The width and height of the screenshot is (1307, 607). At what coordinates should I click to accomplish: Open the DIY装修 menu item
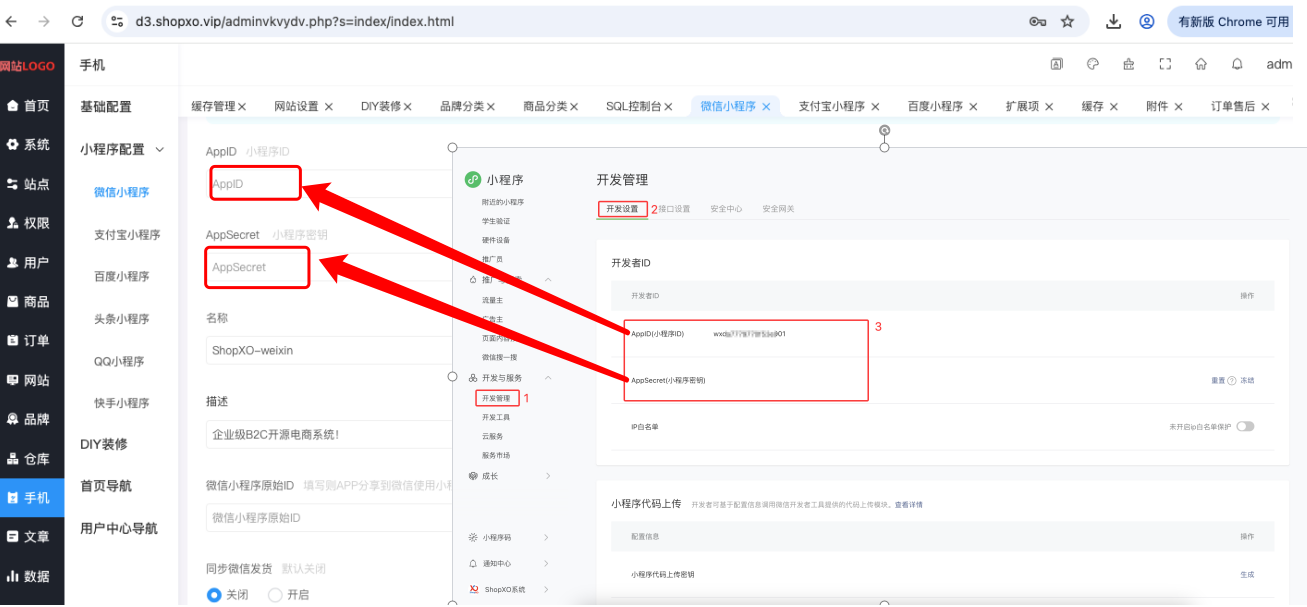(x=104, y=444)
